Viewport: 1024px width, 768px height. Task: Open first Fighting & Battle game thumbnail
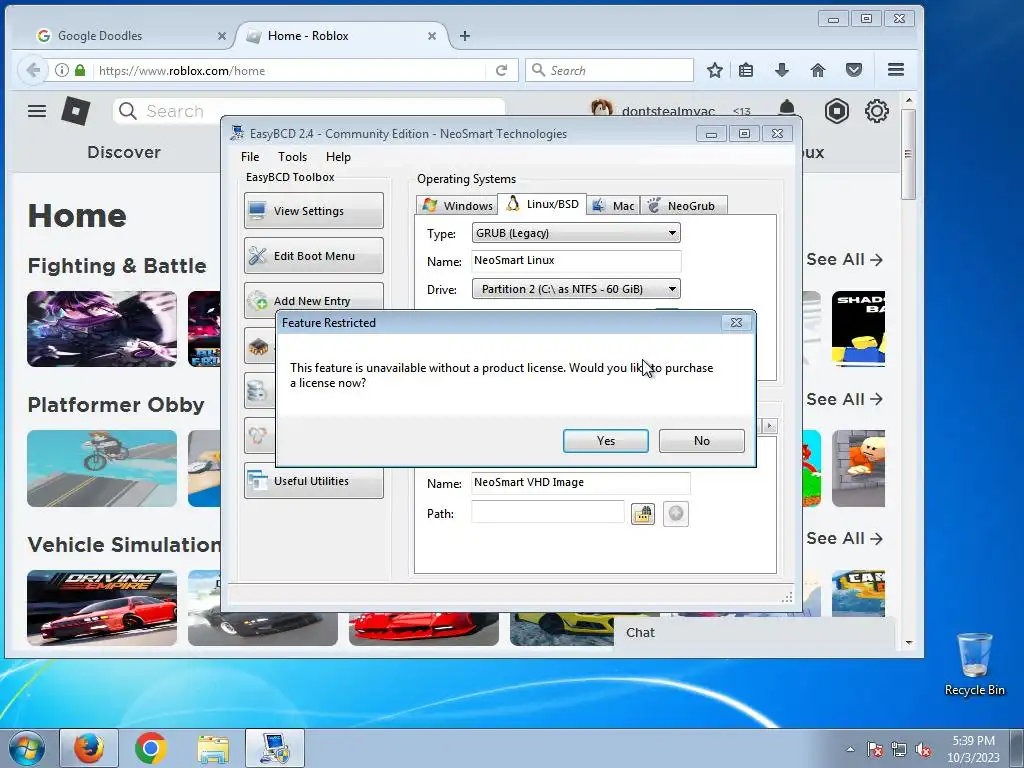tap(102, 329)
